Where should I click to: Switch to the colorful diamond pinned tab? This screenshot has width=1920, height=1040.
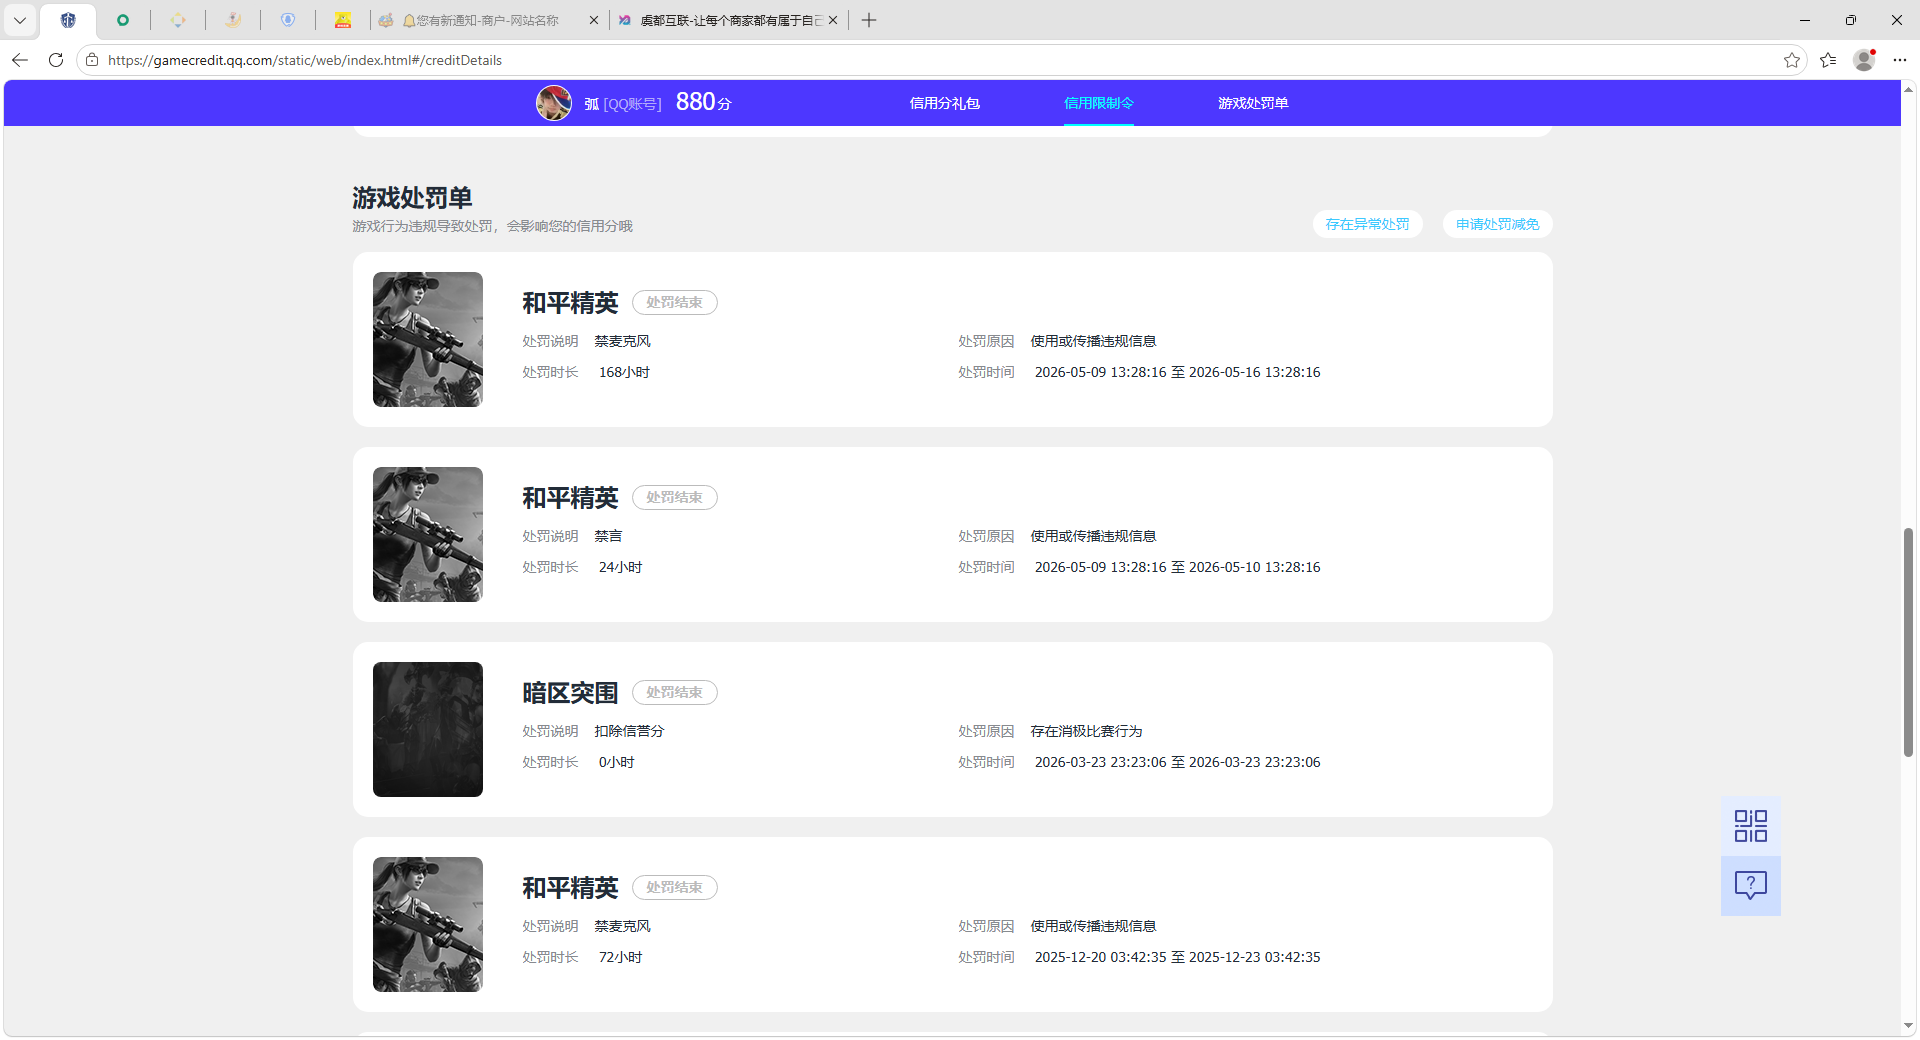point(178,20)
